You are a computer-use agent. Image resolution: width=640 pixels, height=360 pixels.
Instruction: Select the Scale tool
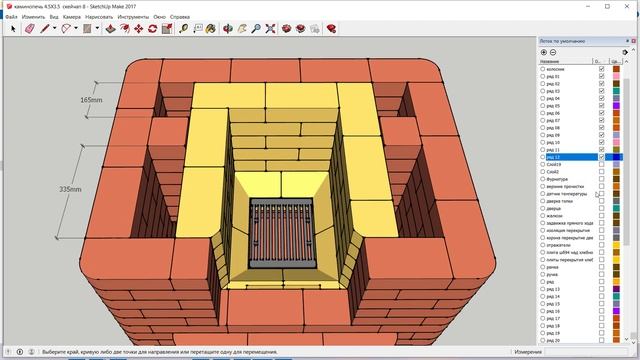click(x=167, y=29)
